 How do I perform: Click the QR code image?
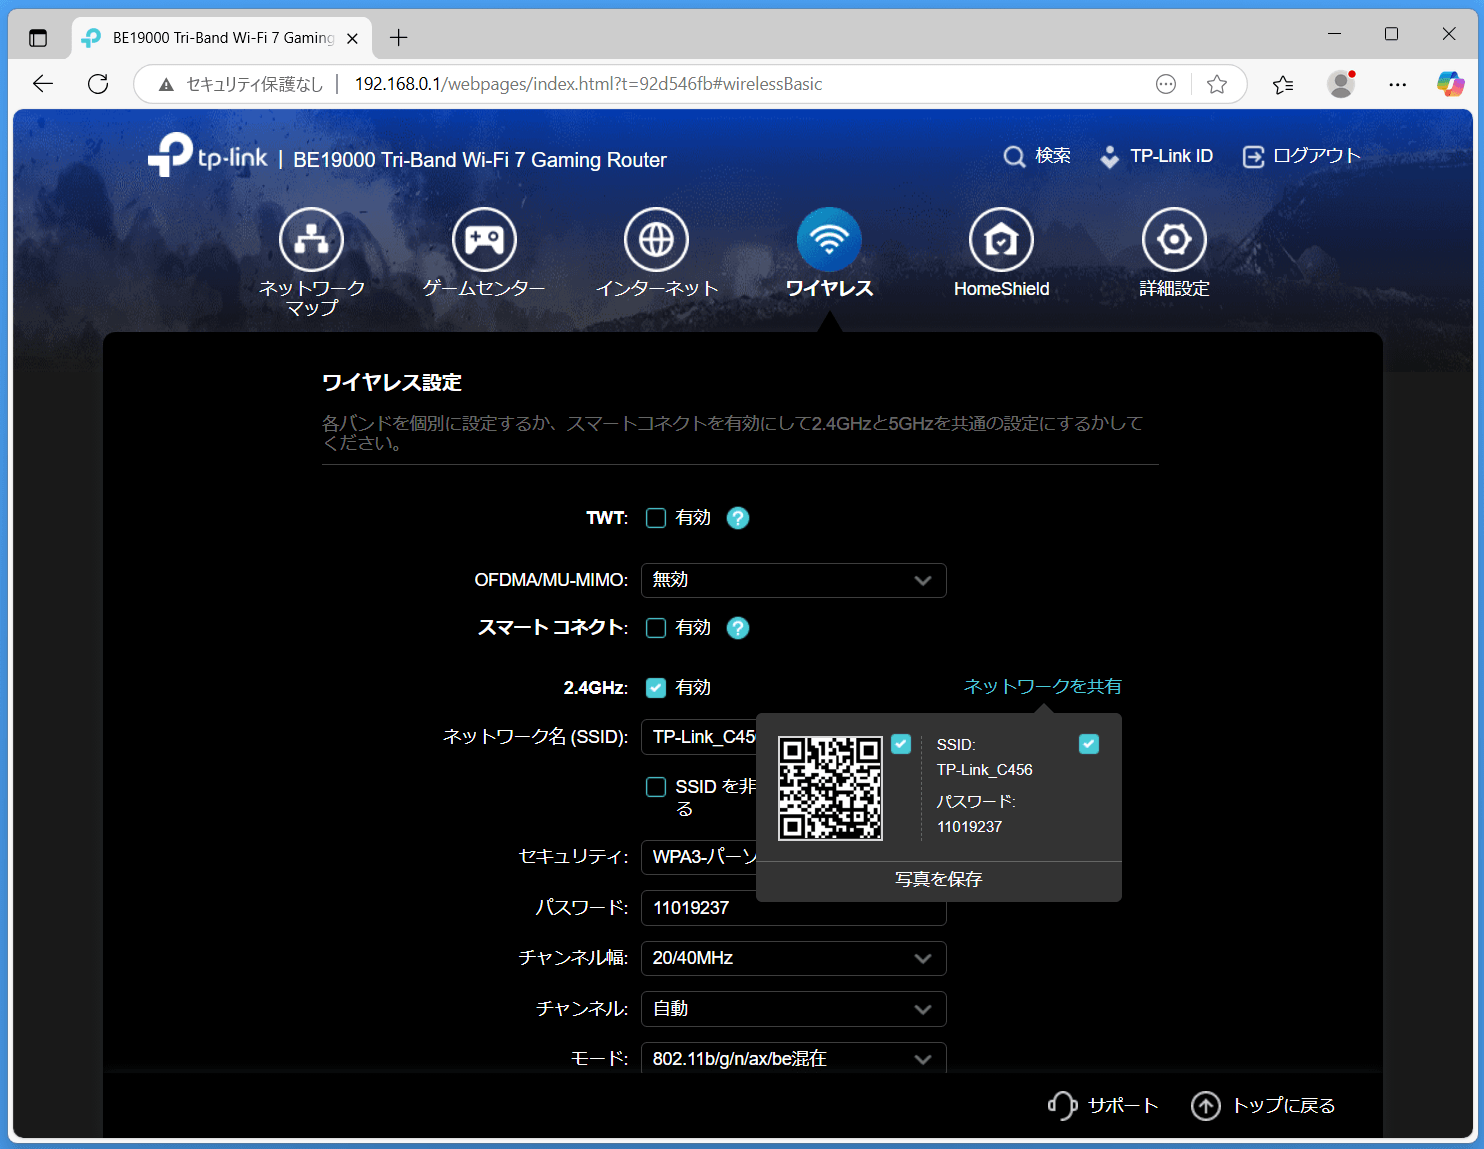pyautogui.click(x=830, y=788)
